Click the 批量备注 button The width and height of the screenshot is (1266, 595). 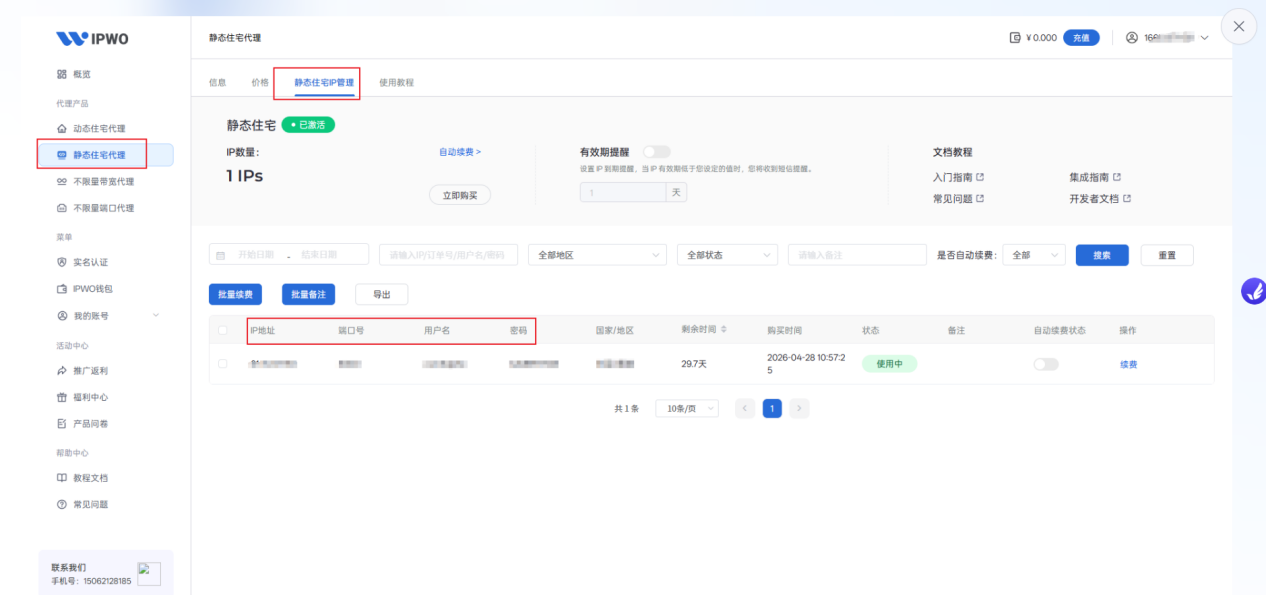[x=308, y=294]
